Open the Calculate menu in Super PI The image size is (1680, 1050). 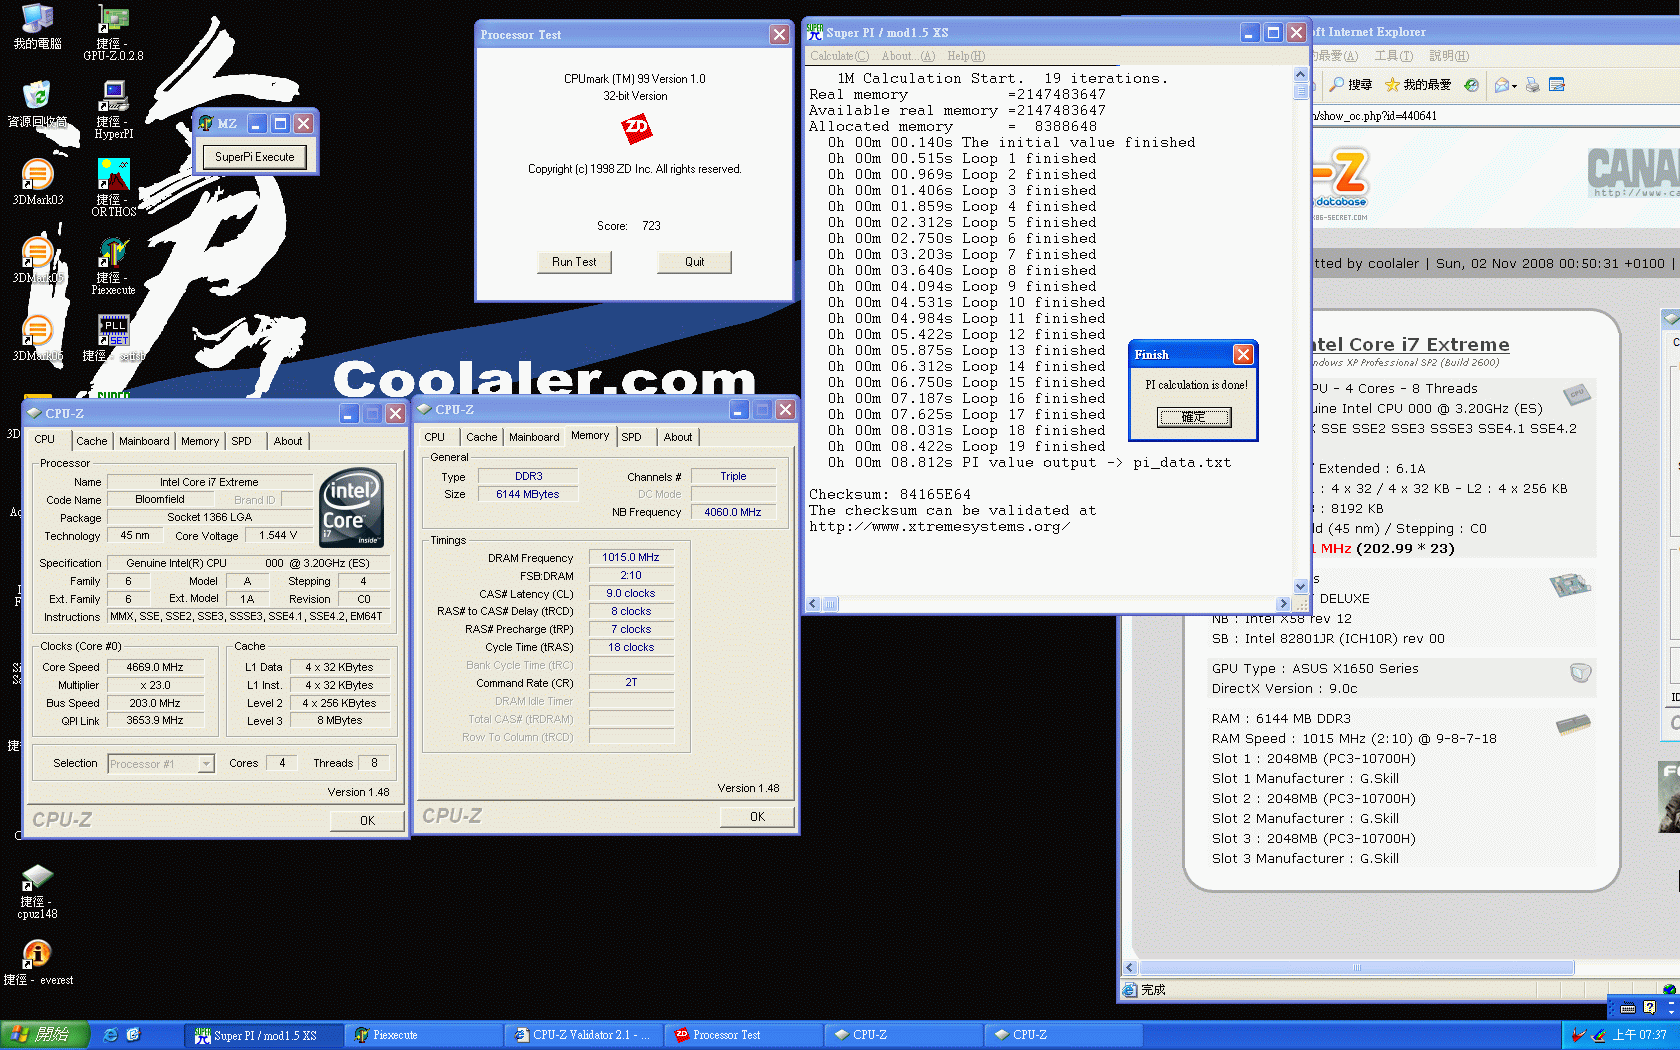click(839, 56)
